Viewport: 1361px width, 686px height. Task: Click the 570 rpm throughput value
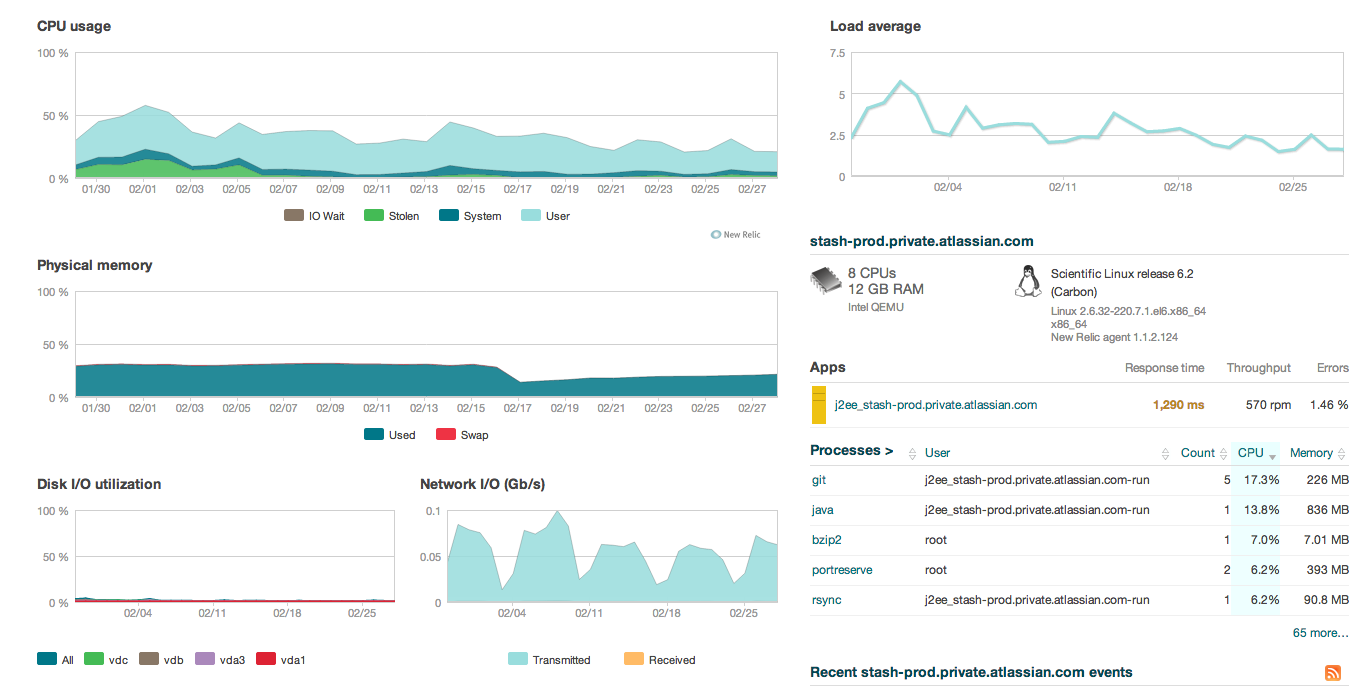pyautogui.click(x=1268, y=405)
